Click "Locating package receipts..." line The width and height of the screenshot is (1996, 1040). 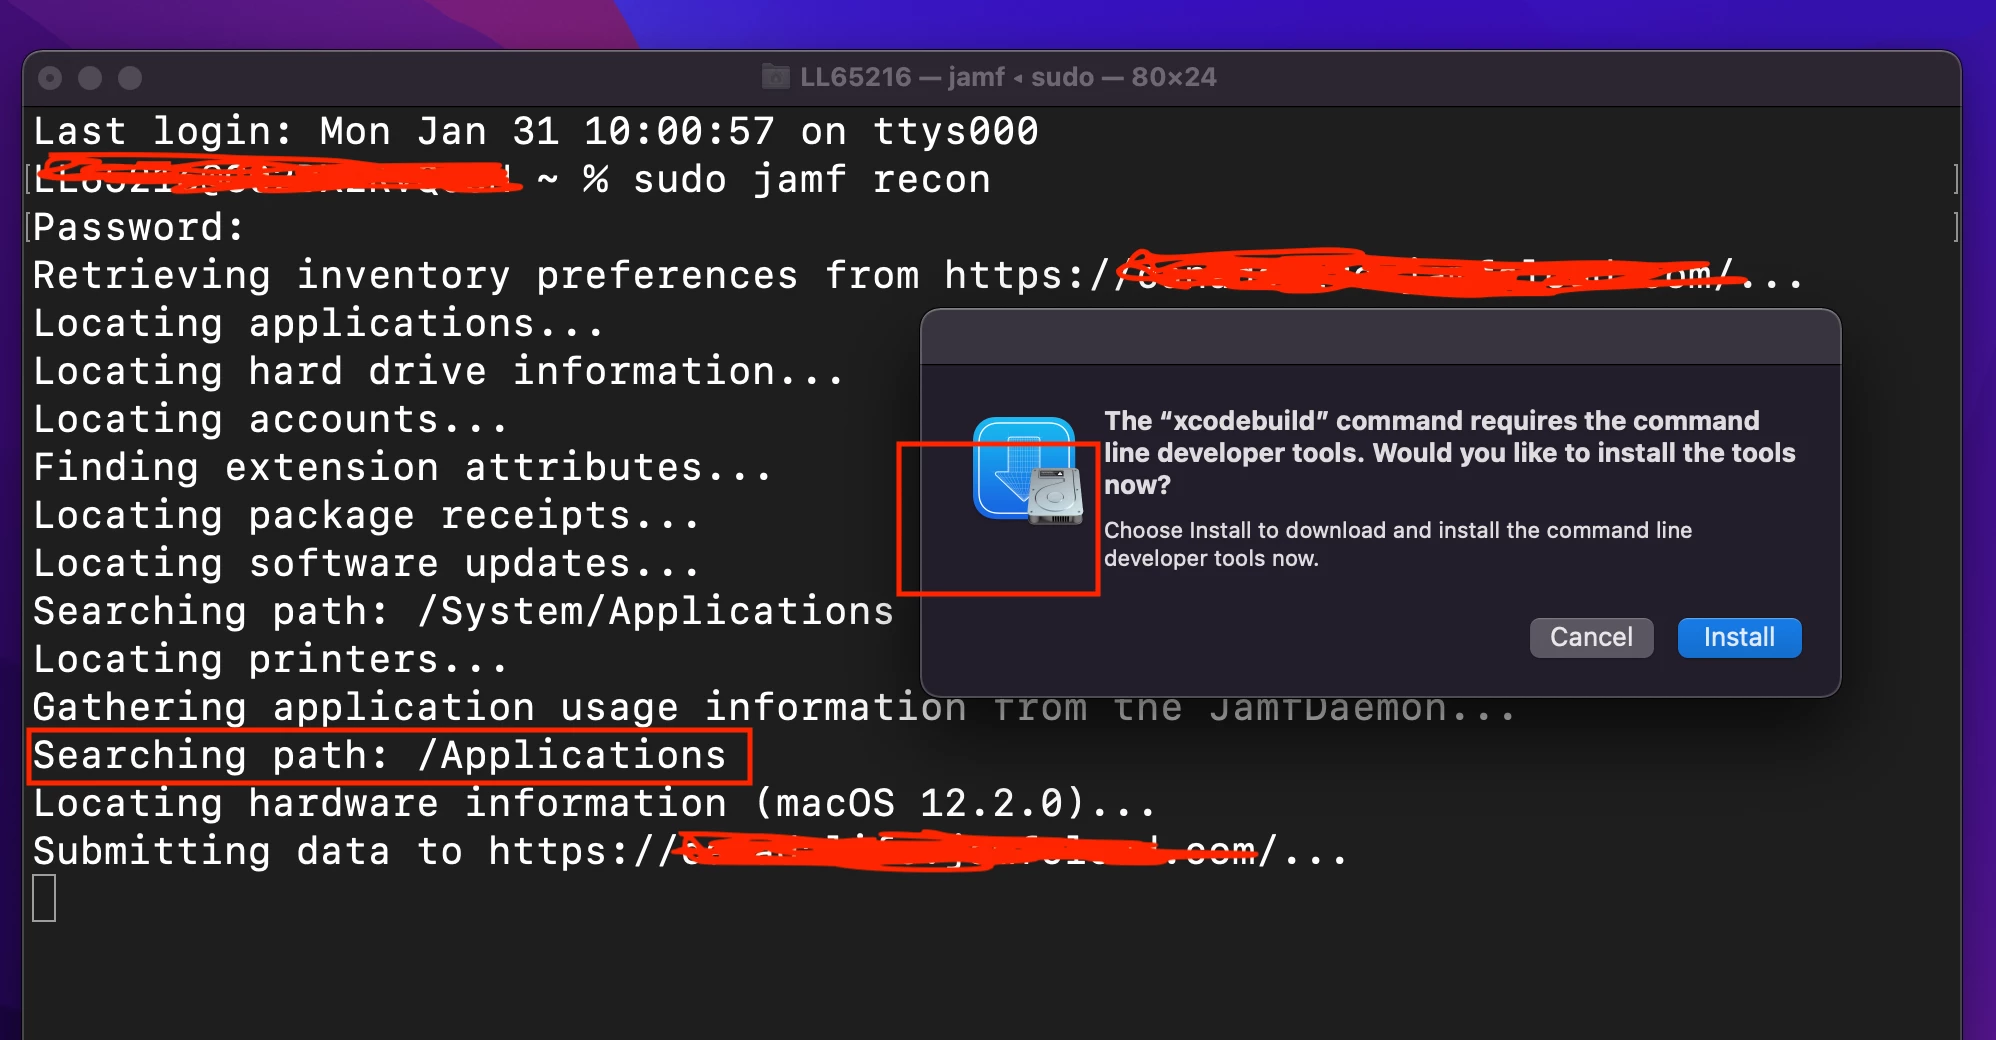pyautogui.click(x=367, y=516)
